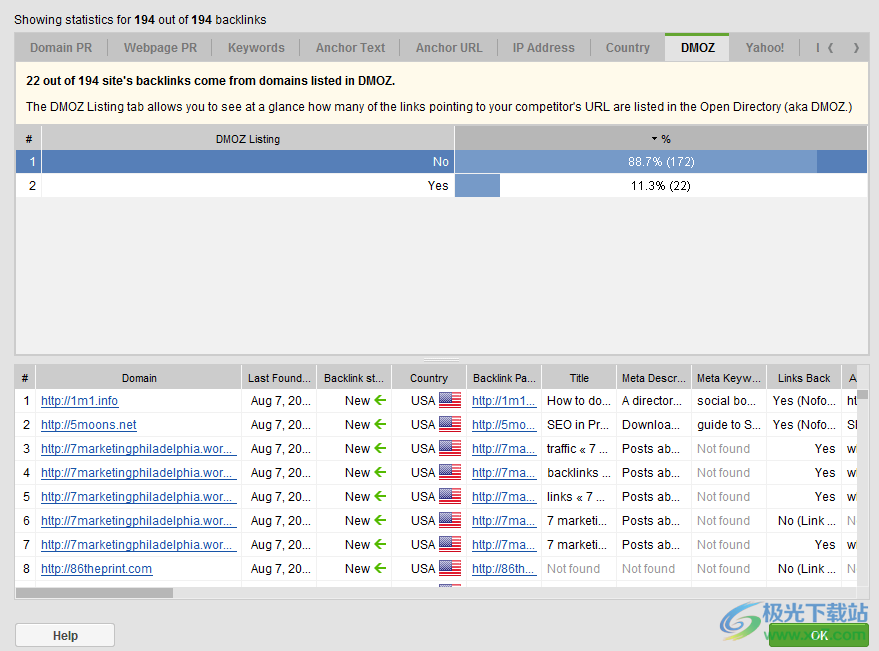The image size is (879, 651).
Task: Click the green New arrow in row 8
Action: 381,568
